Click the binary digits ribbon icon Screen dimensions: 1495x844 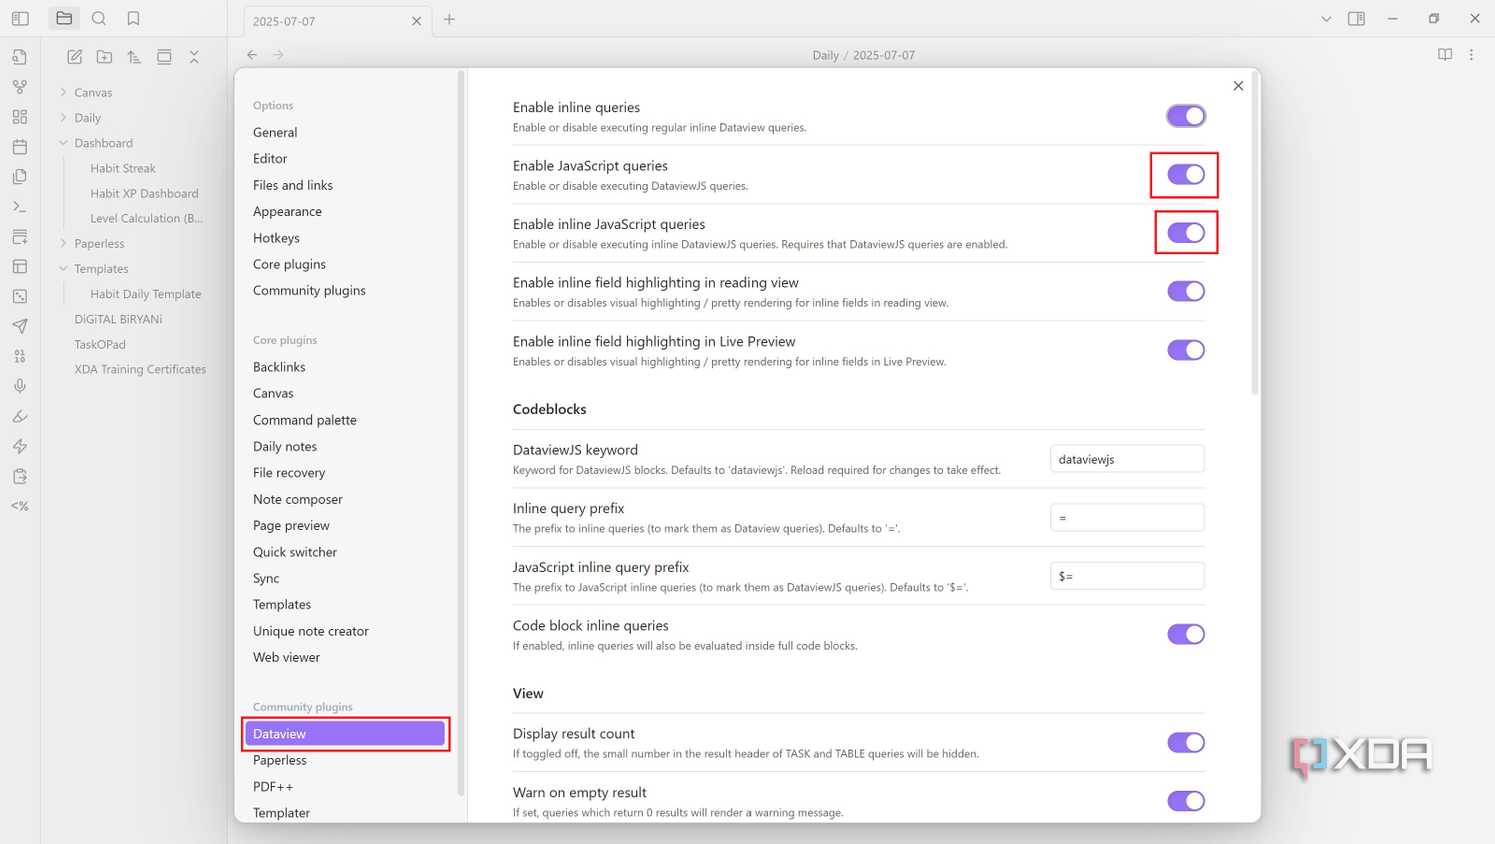[20, 356]
